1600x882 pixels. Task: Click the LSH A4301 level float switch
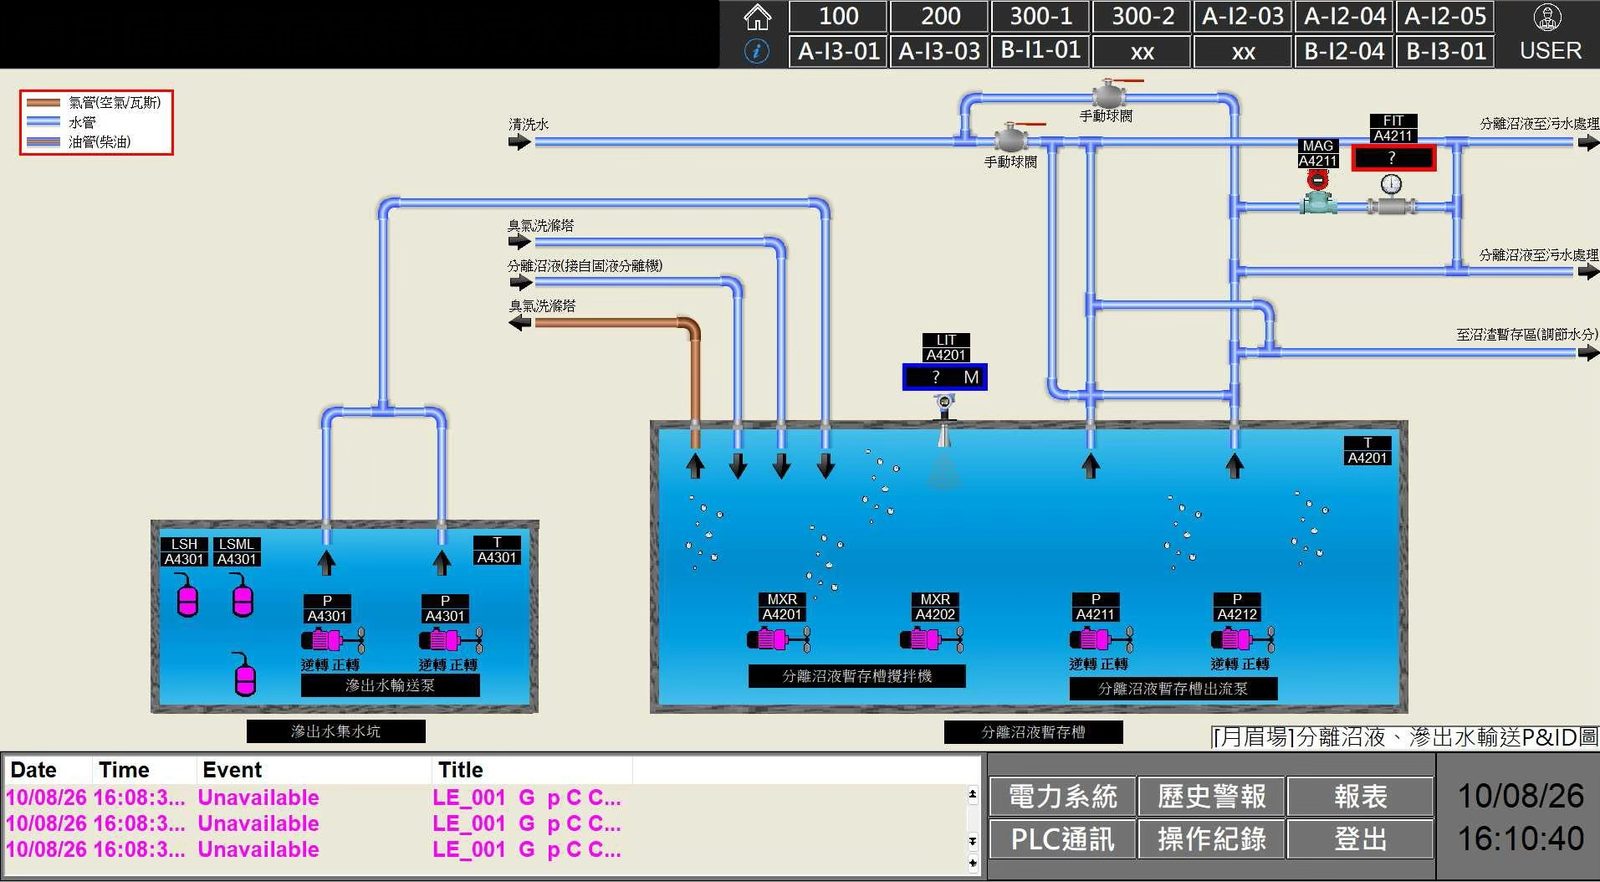[187, 596]
